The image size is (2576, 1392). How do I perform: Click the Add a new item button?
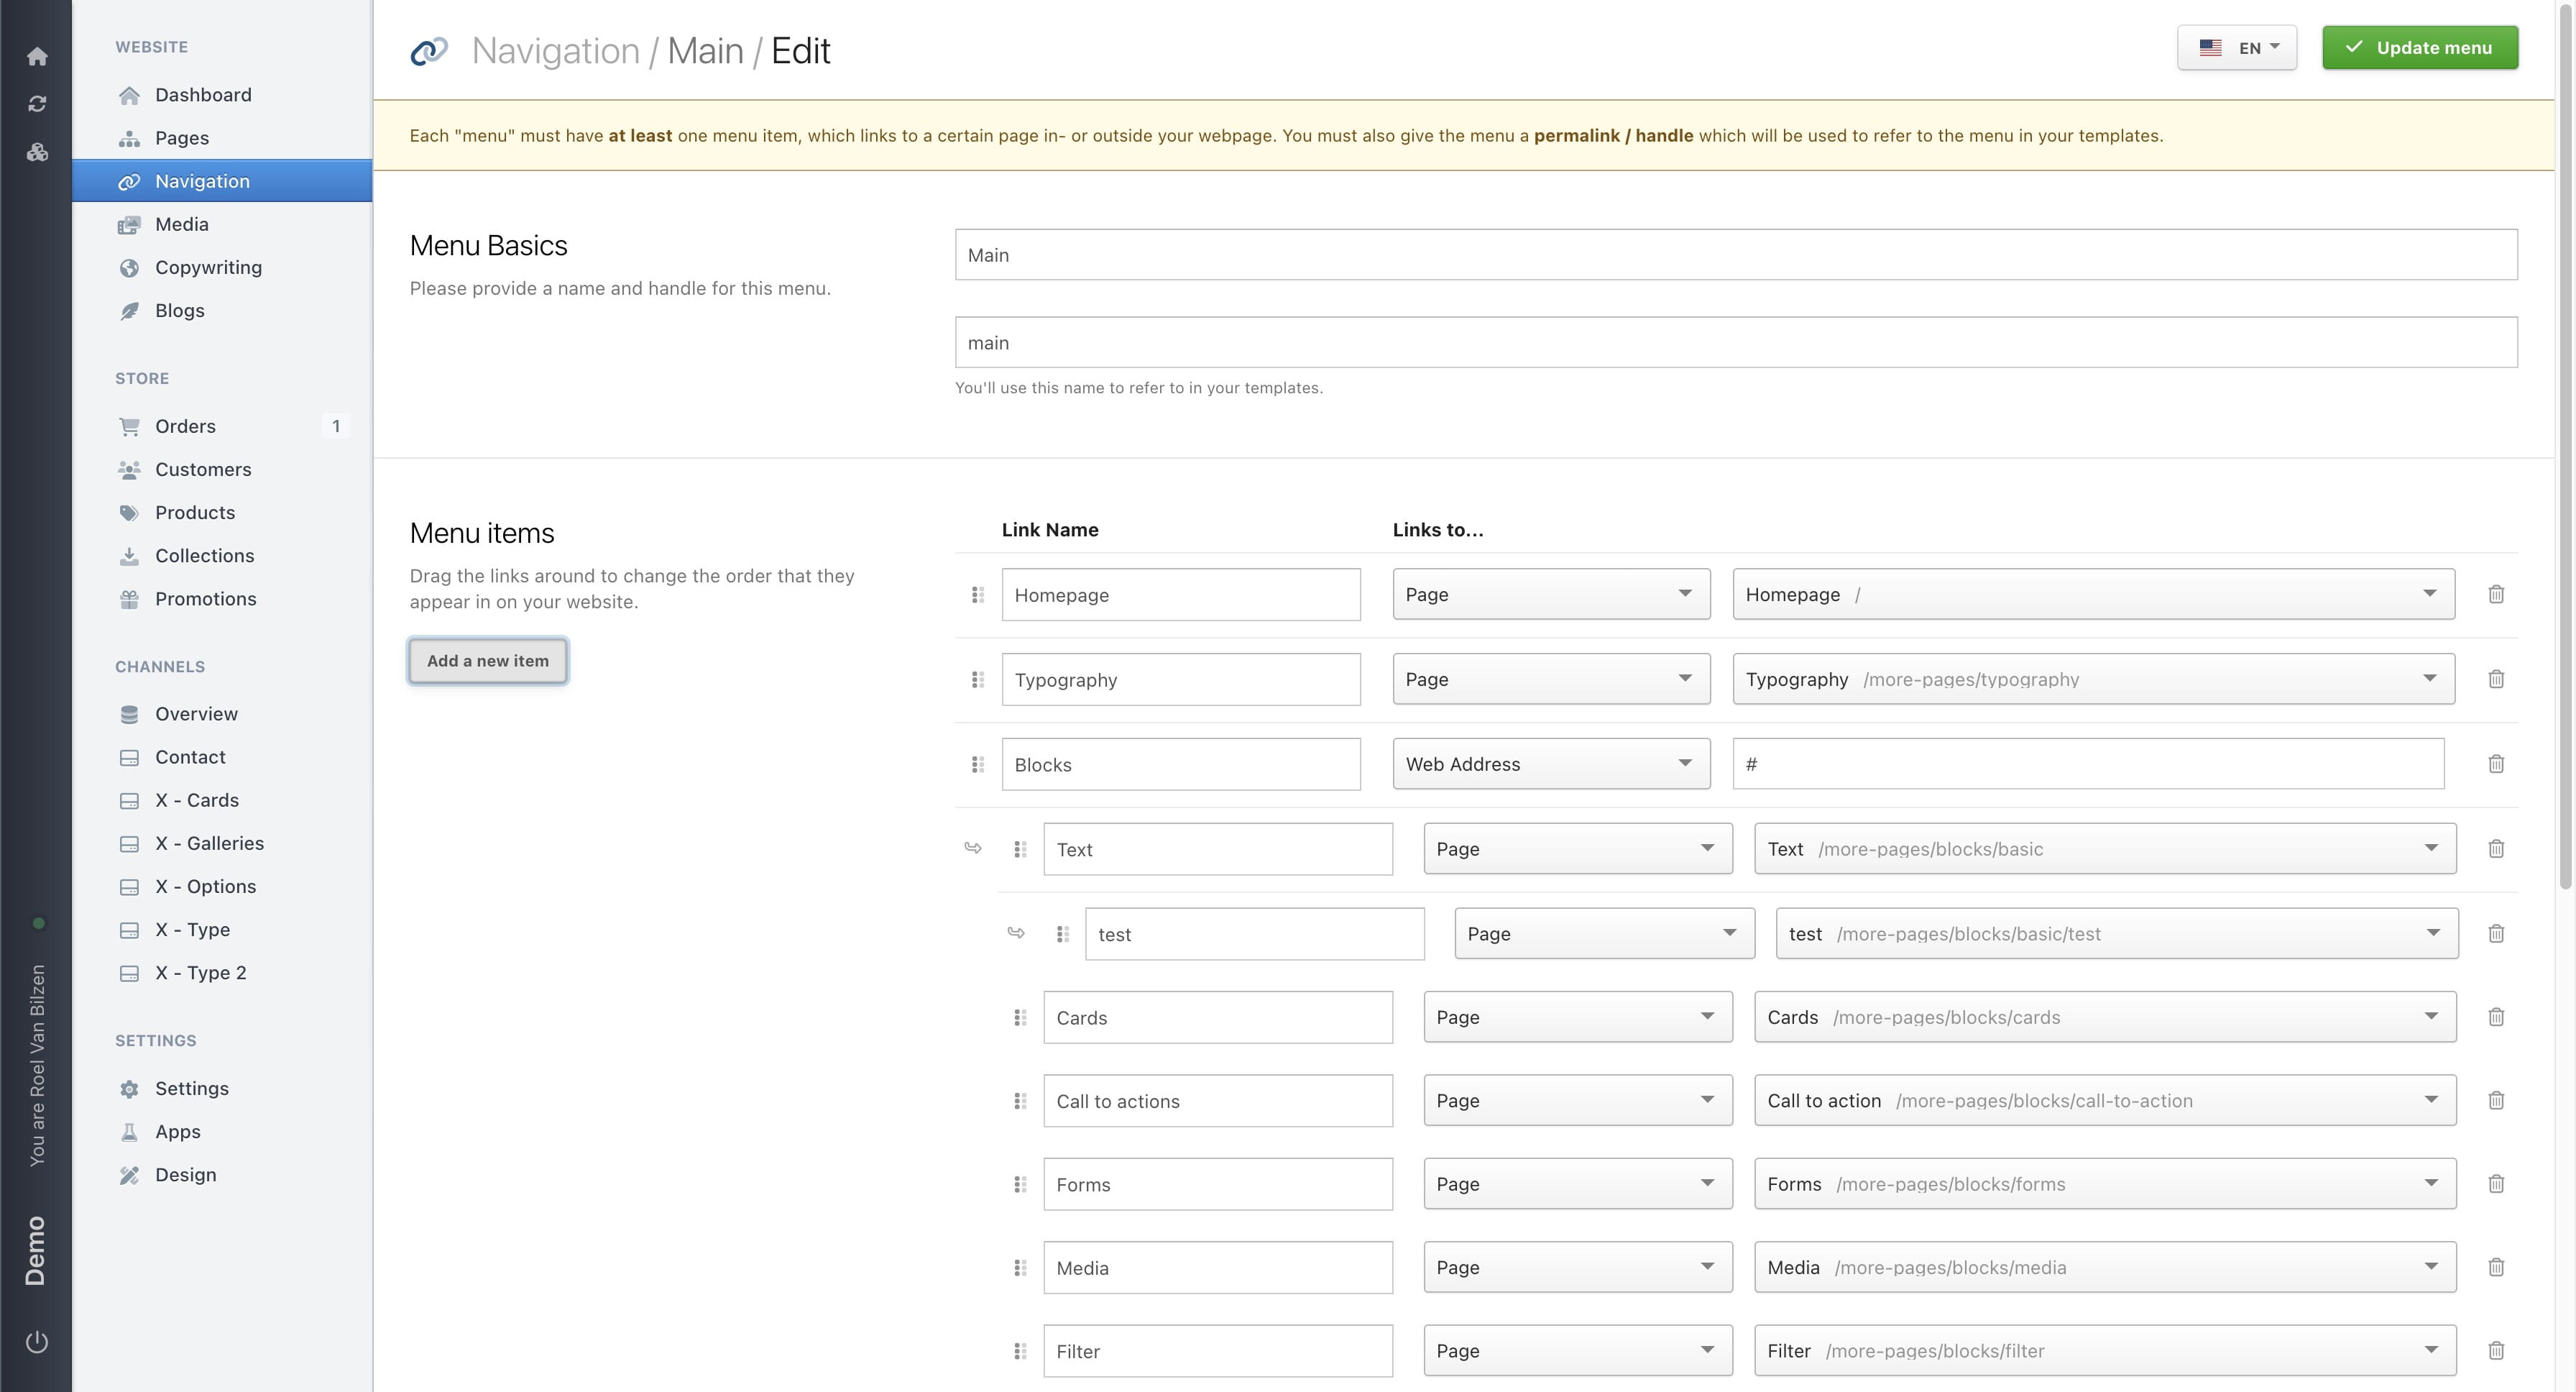pos(487,660)
